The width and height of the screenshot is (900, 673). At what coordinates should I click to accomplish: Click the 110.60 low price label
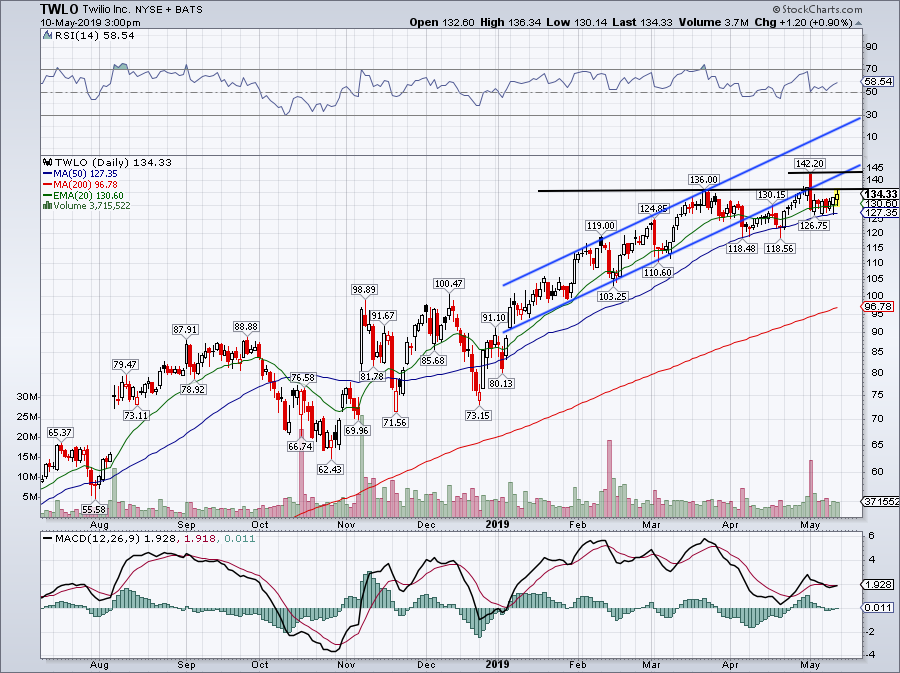[x=657, y=273]
